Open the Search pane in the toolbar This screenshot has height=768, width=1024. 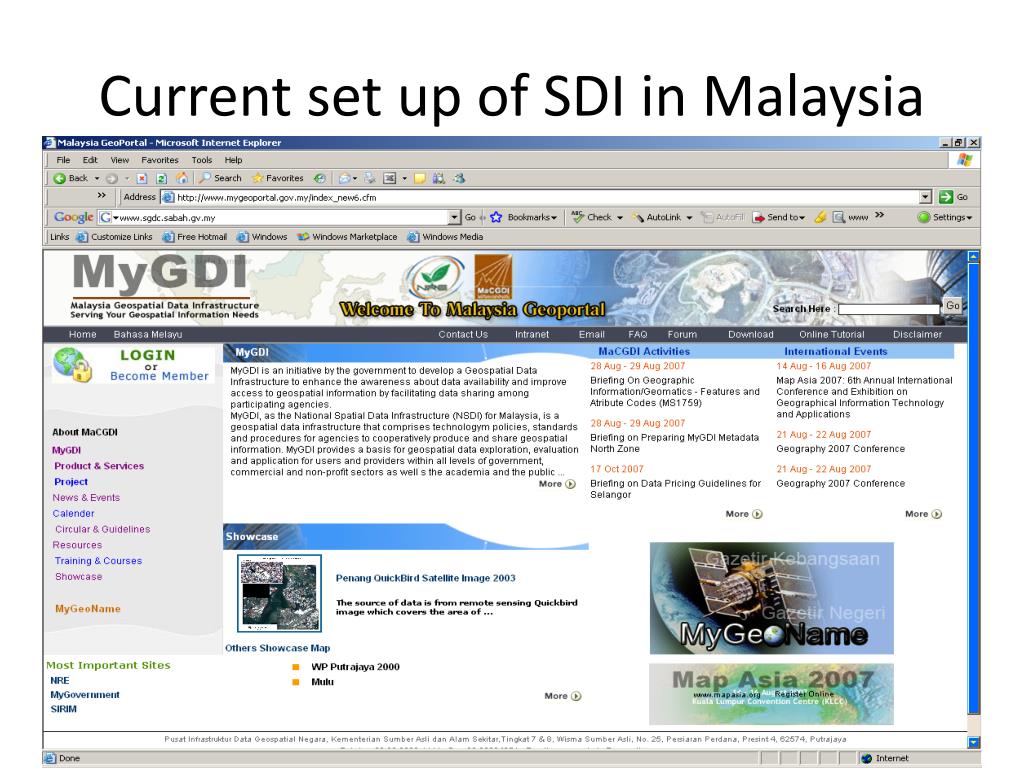point(220,178)
